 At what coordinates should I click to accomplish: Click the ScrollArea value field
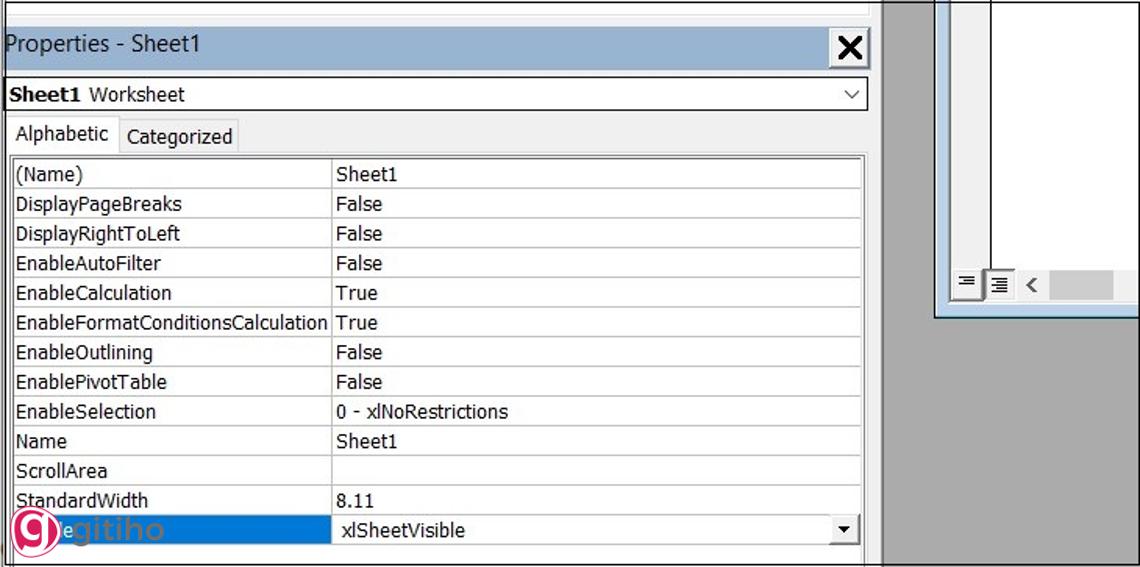[x=595, y=471]
